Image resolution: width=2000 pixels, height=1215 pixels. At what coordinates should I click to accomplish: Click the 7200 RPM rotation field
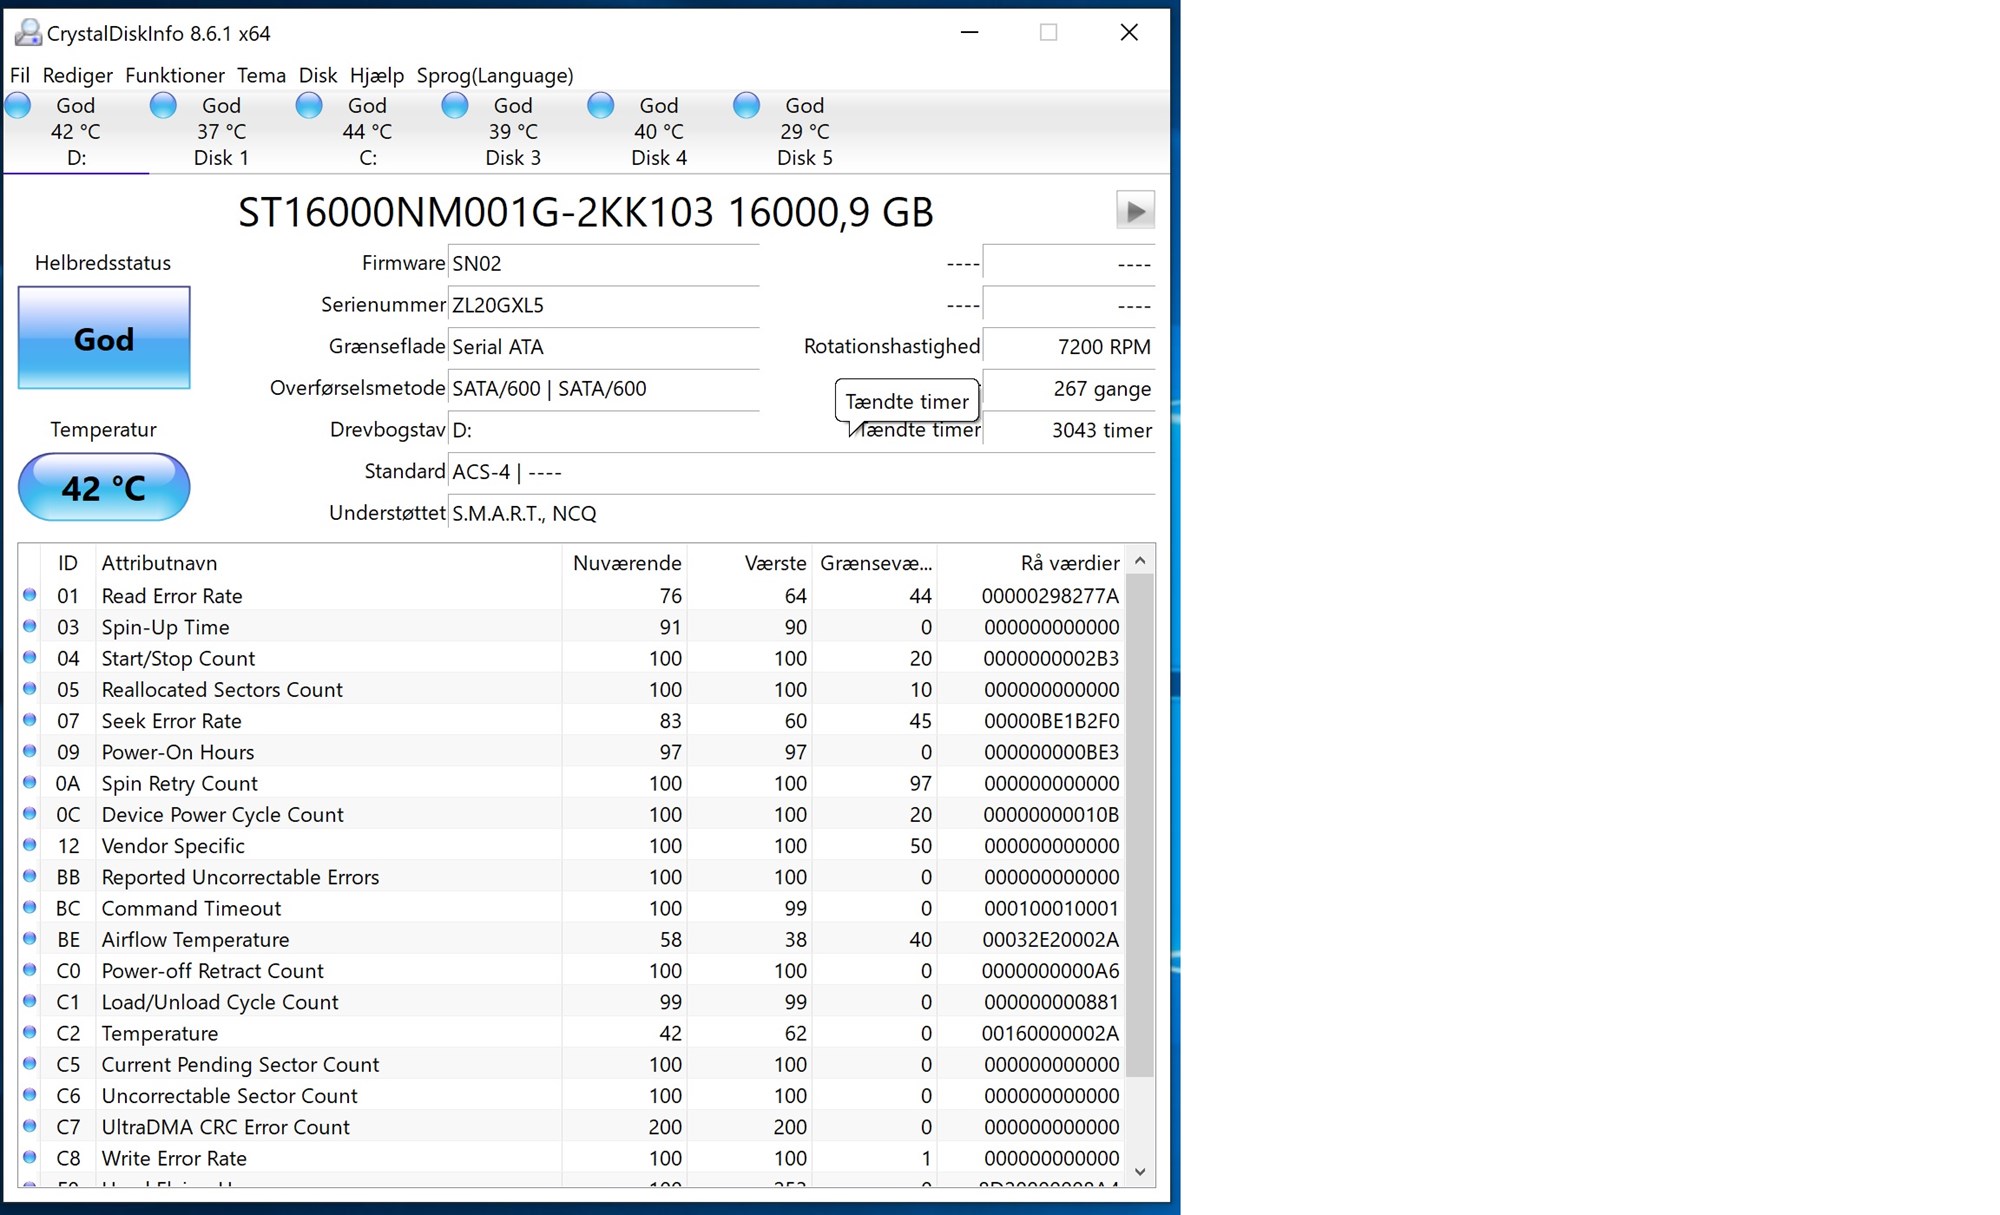[1069, 347]
